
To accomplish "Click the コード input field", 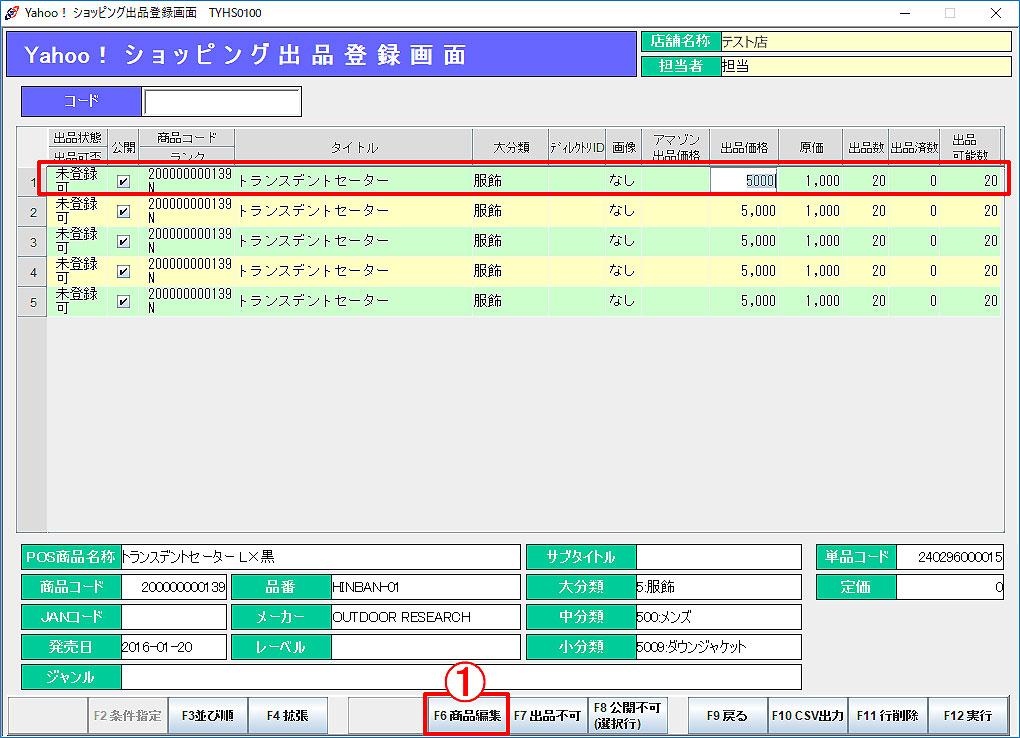I will point(221,102).
